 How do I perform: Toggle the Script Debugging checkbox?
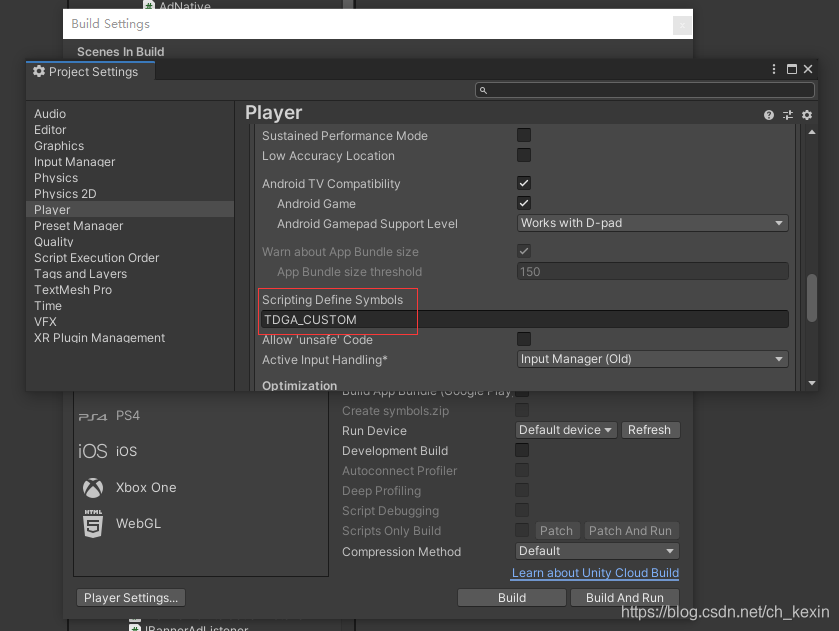click(522, 510)
